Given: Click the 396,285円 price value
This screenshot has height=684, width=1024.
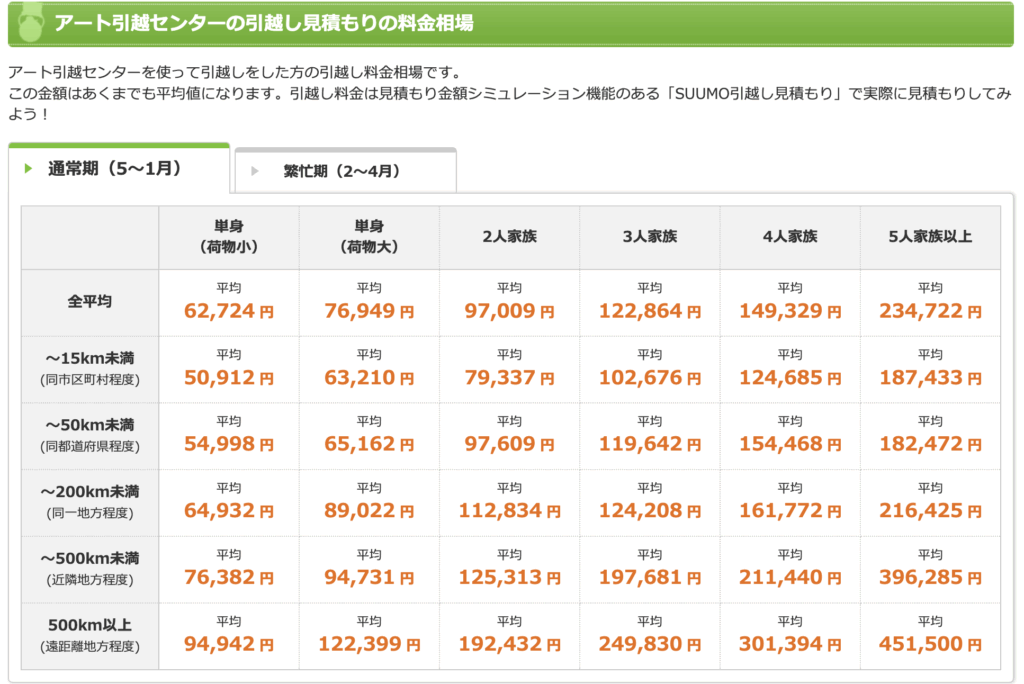Looking at the screenshot, I should point(930,578).
